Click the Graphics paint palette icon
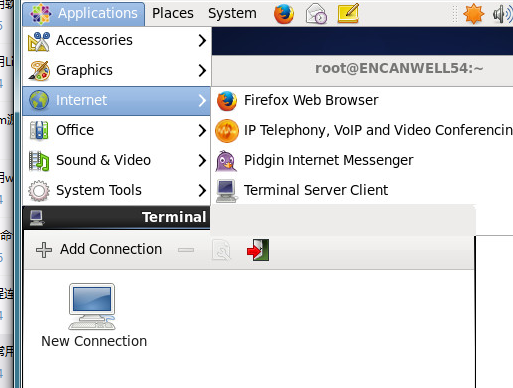This screenshot has height=388, width=513. click(x=39, y=71)
